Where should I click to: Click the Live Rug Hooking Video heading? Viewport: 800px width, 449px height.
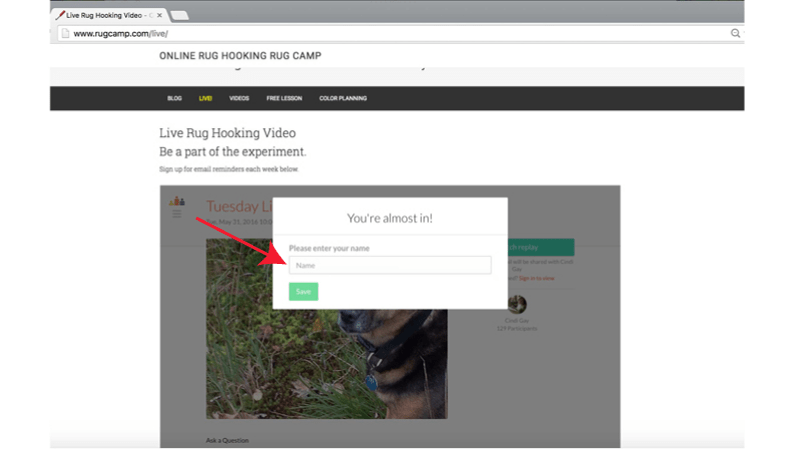coord(228,133)
